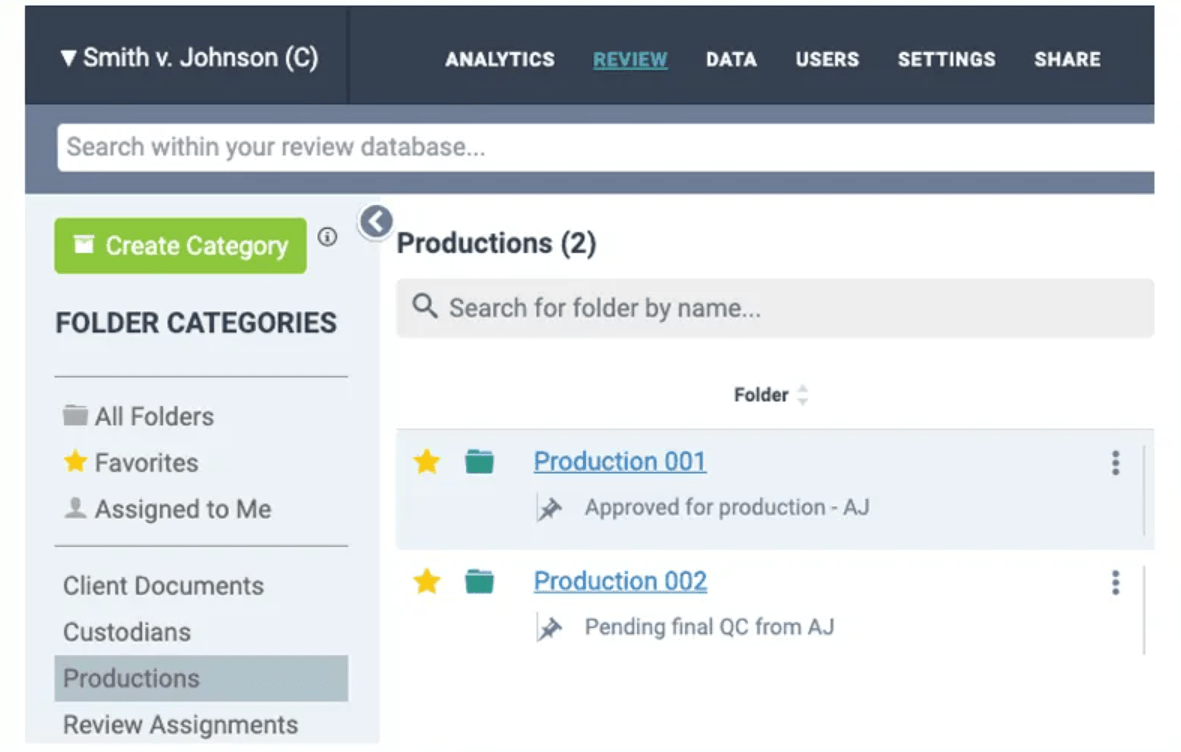Select the Client Documents category
1181x752 pixels.
[x=163, y=585]
